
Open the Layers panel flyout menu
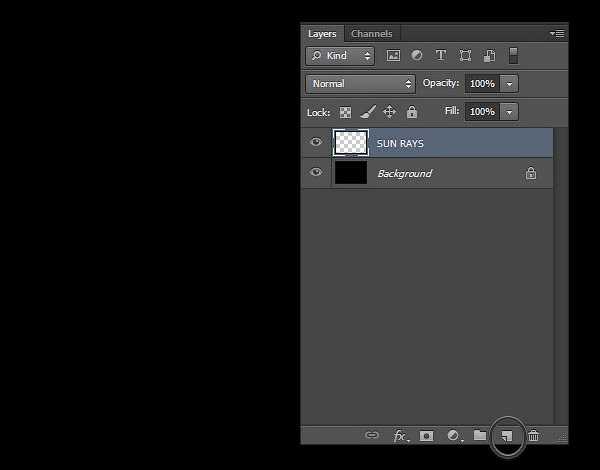tap(557, 34)
